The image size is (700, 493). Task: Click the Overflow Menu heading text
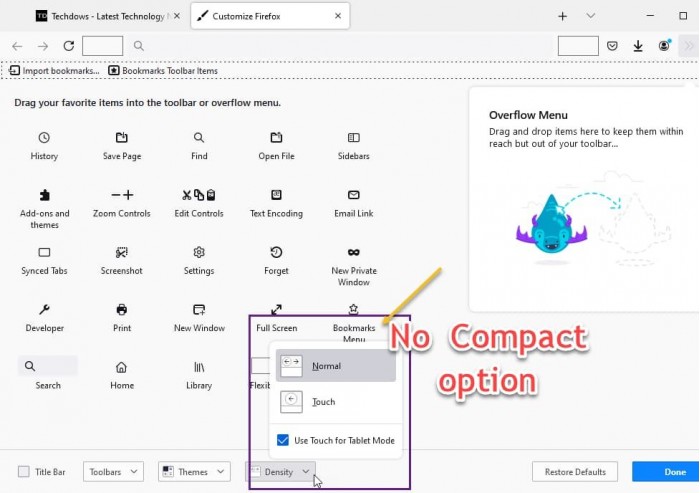pyautogui.click(x=528, y=115)
